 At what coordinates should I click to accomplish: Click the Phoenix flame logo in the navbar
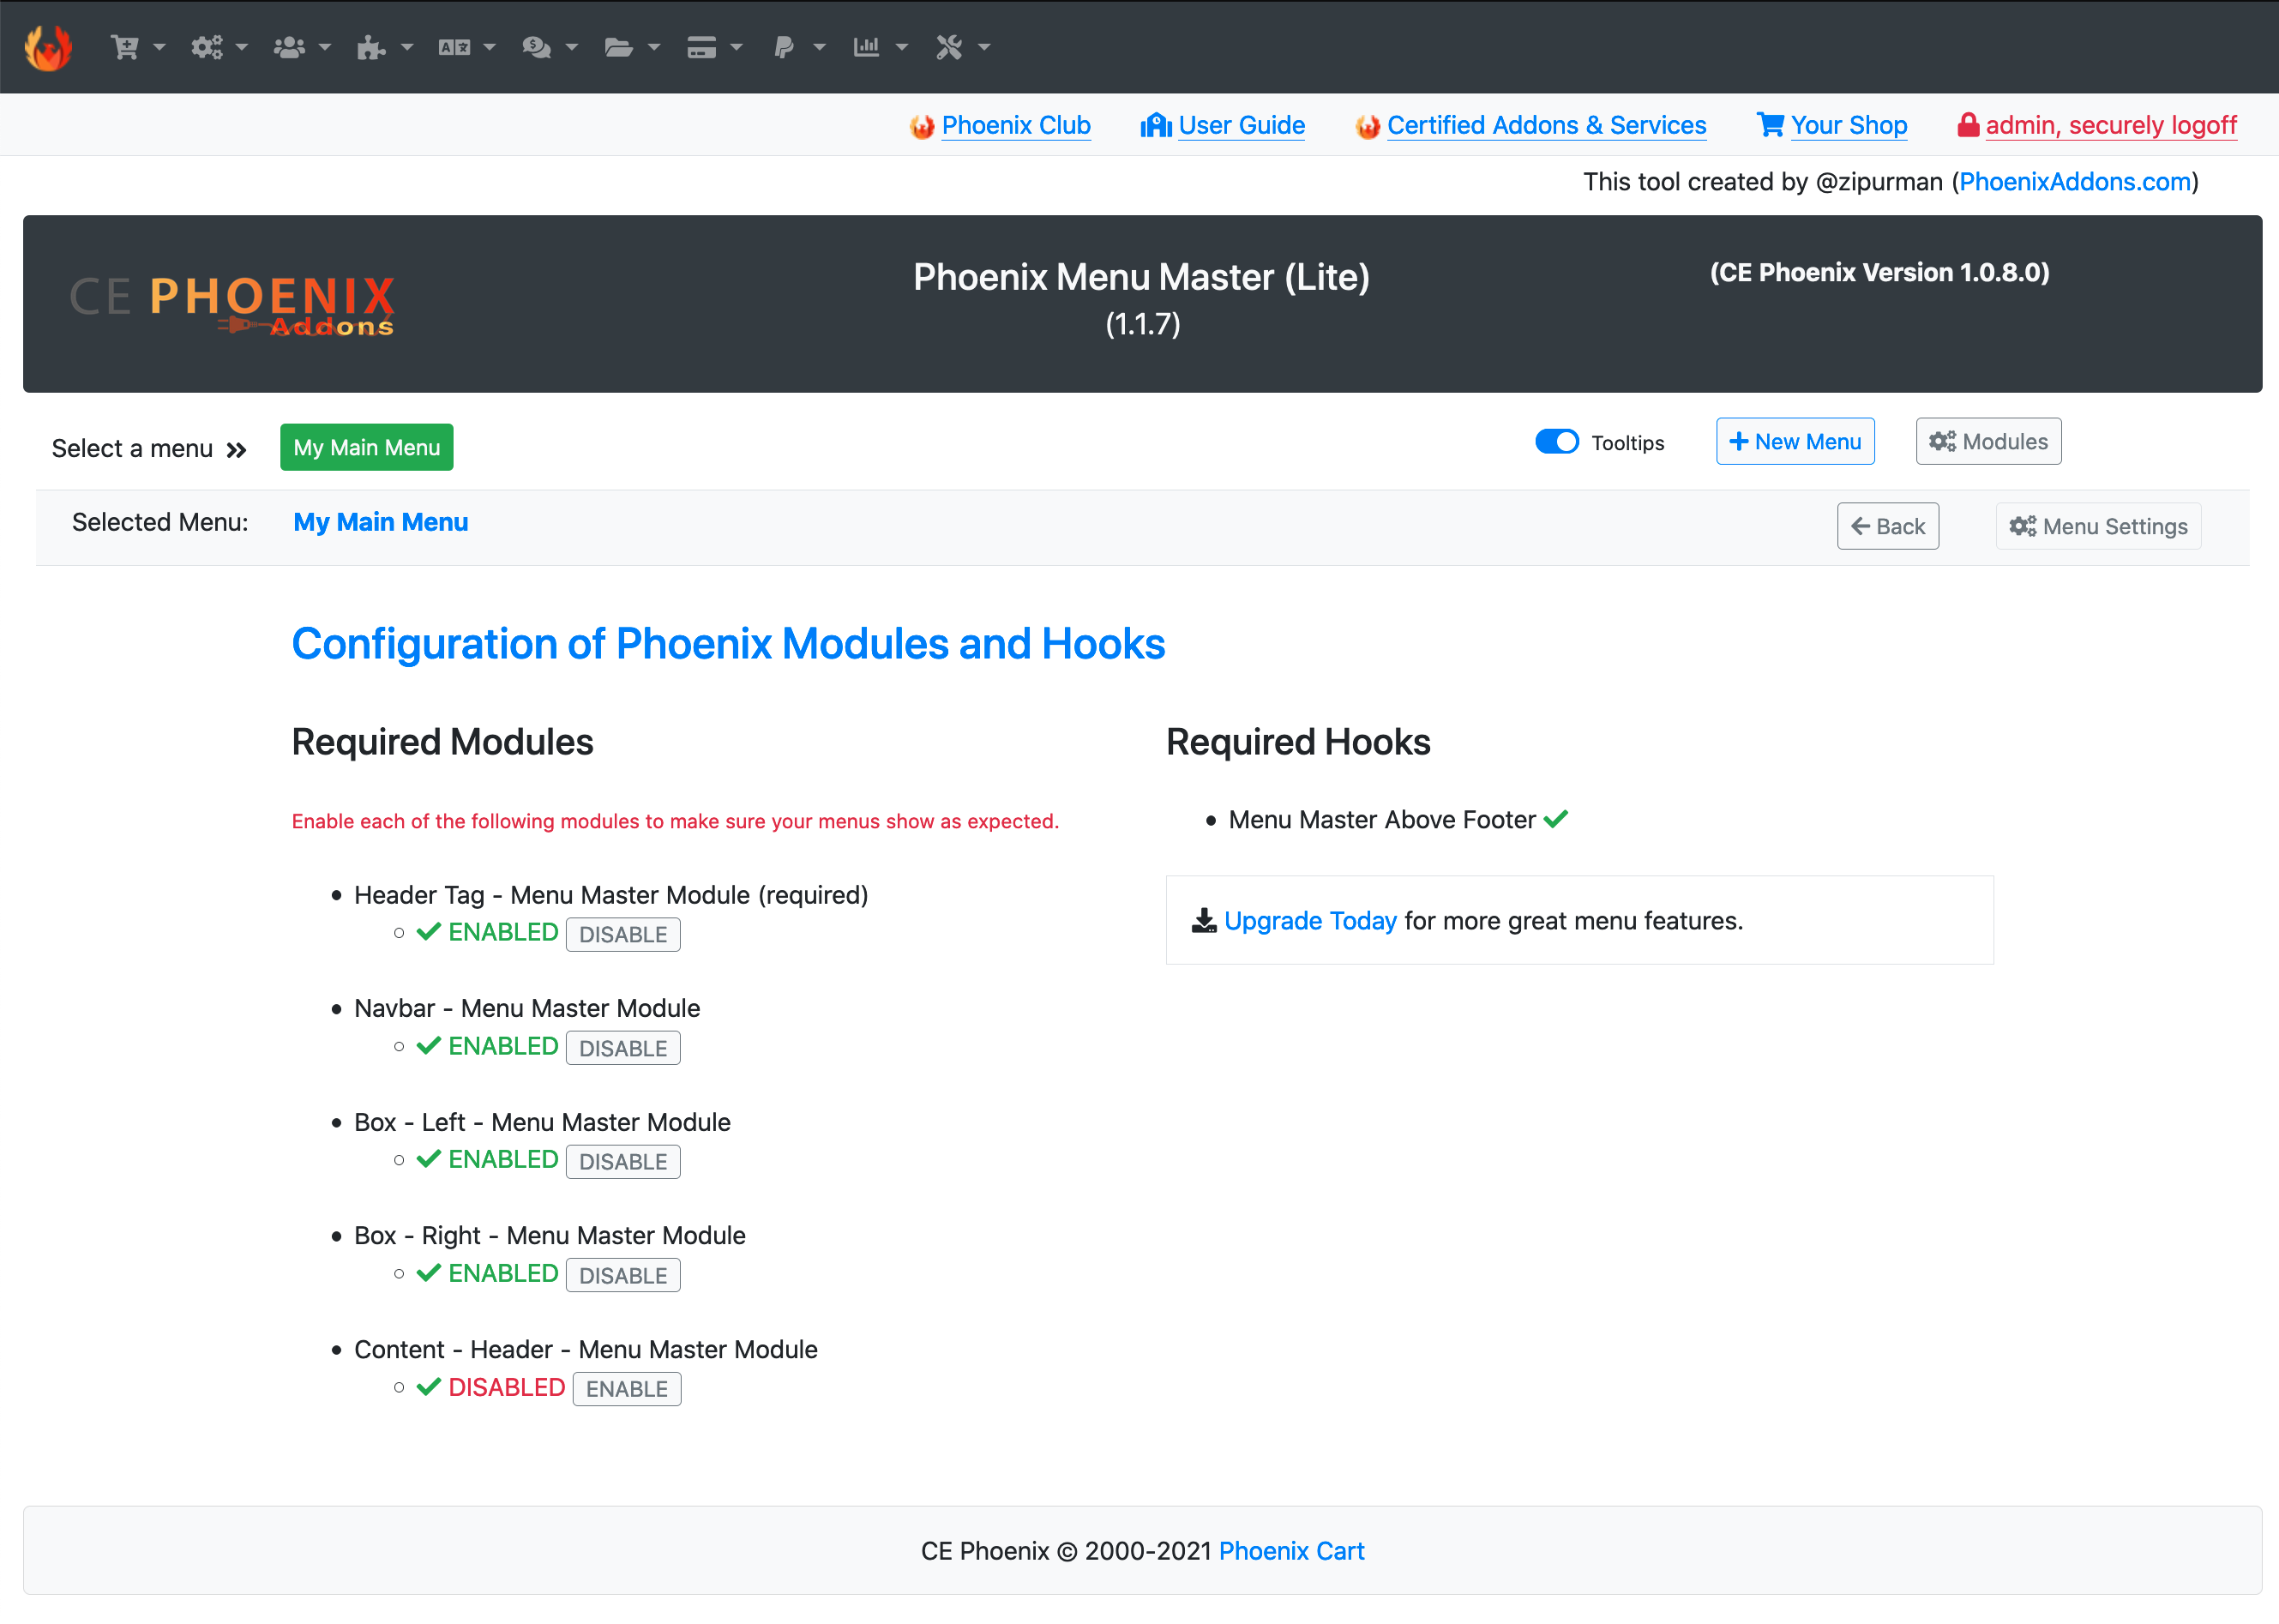48,47
